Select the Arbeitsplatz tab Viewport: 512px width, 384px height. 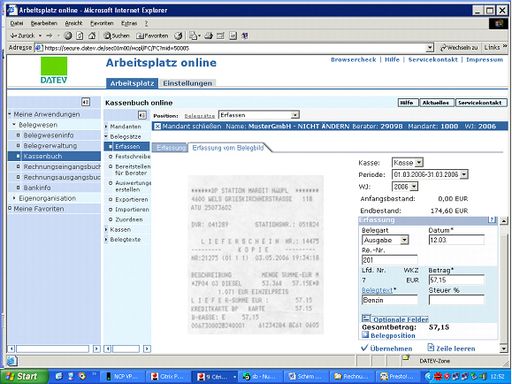(132, 83)
